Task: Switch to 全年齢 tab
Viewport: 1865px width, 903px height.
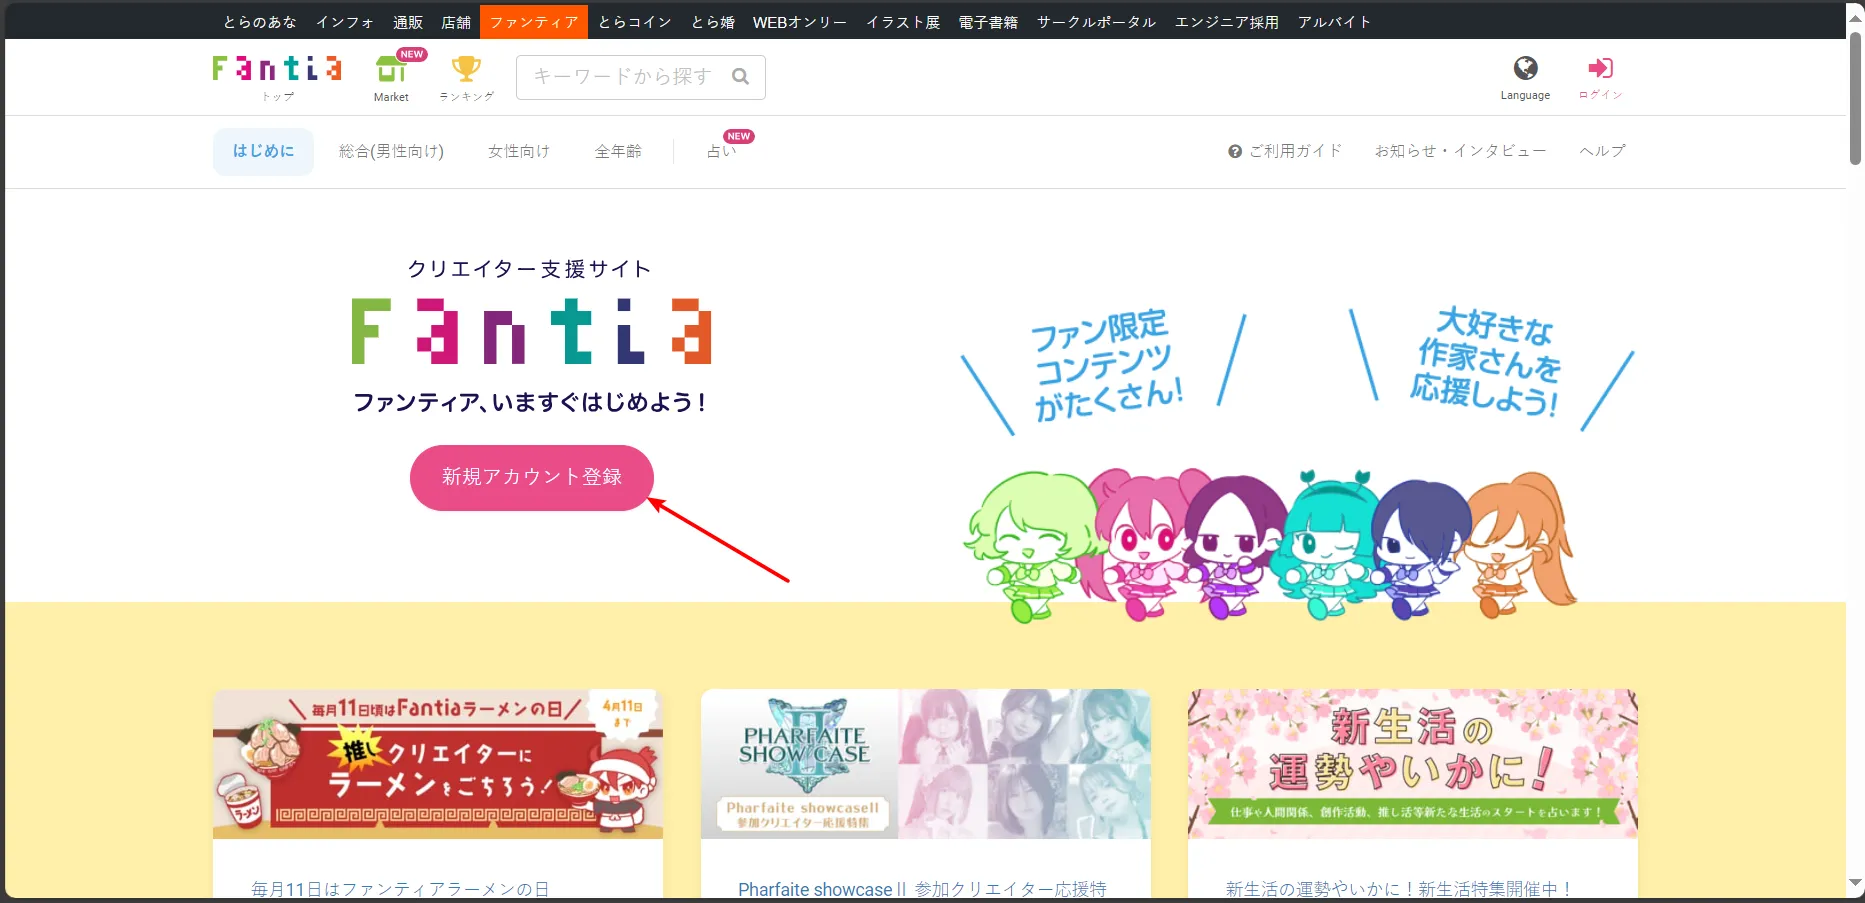Action: [x=618, y=151]
